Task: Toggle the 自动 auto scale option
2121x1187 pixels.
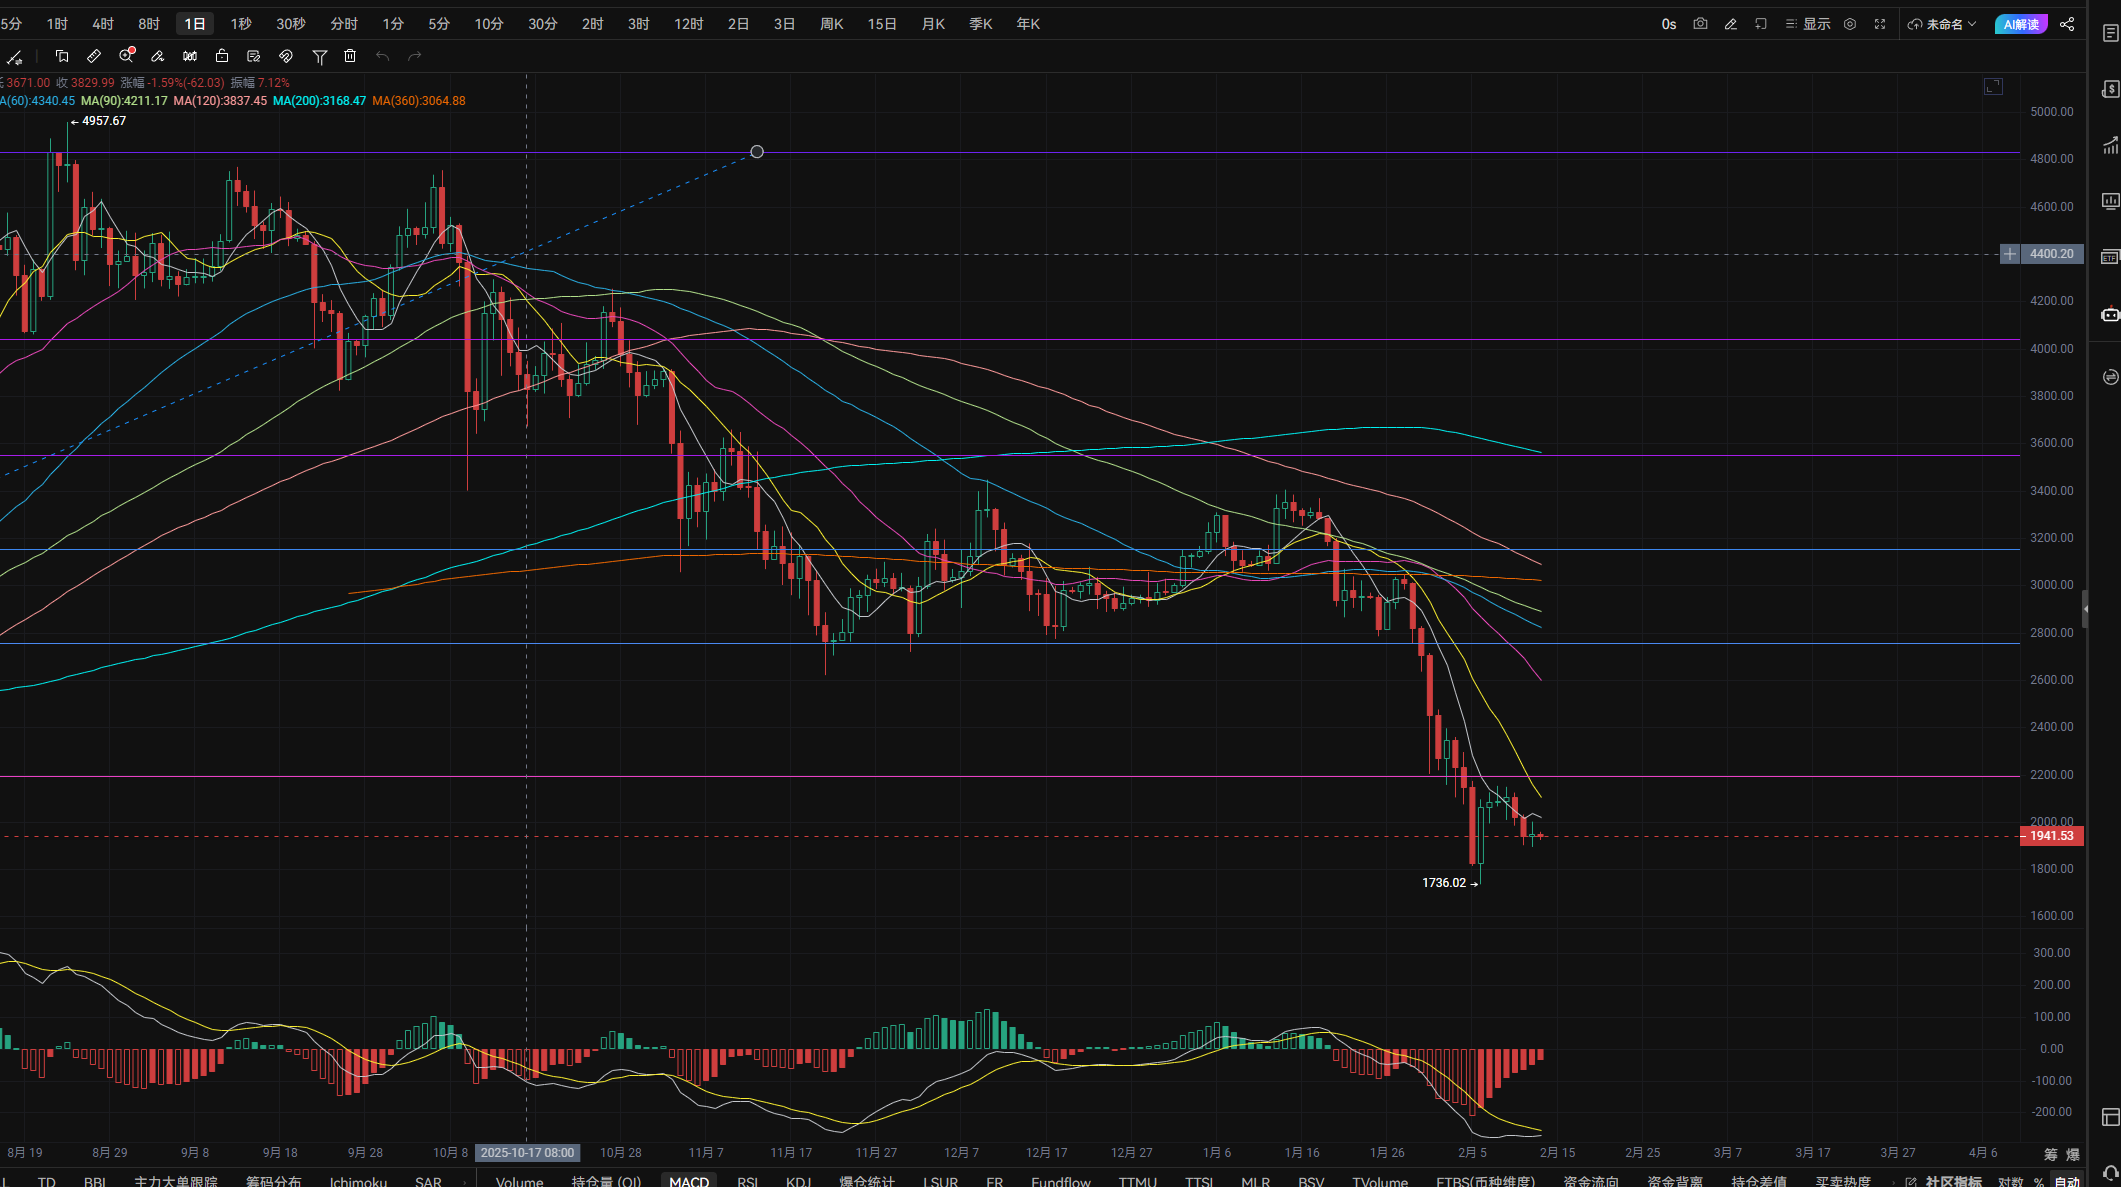Action: (x=2067, y=1181)
